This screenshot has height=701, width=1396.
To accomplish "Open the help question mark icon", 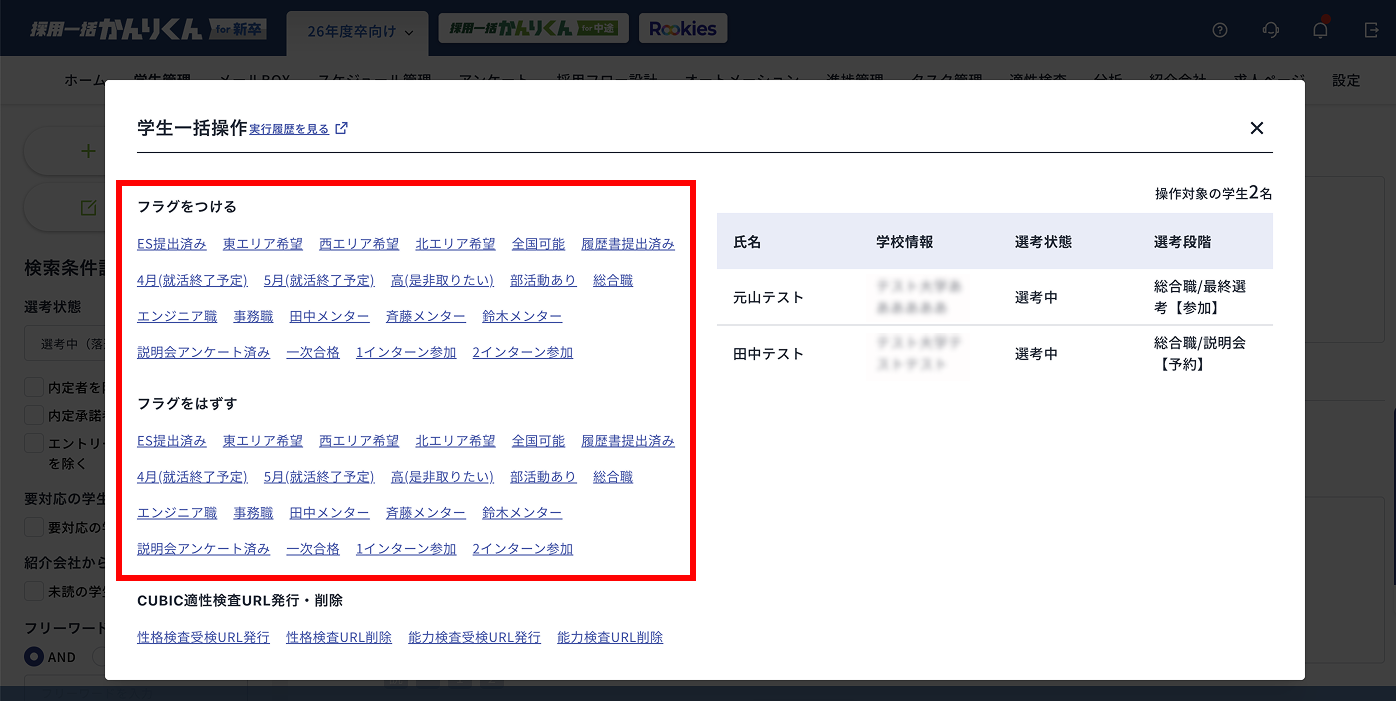I will click(x=1219, y=30).
